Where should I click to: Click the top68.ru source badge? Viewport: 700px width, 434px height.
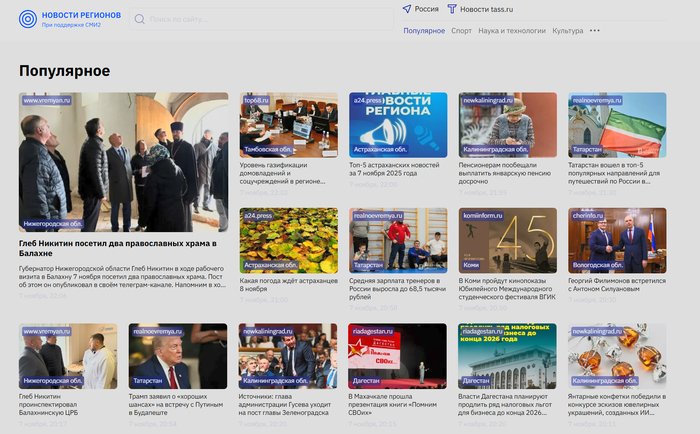pyautogui.click(x=257, y=101)
